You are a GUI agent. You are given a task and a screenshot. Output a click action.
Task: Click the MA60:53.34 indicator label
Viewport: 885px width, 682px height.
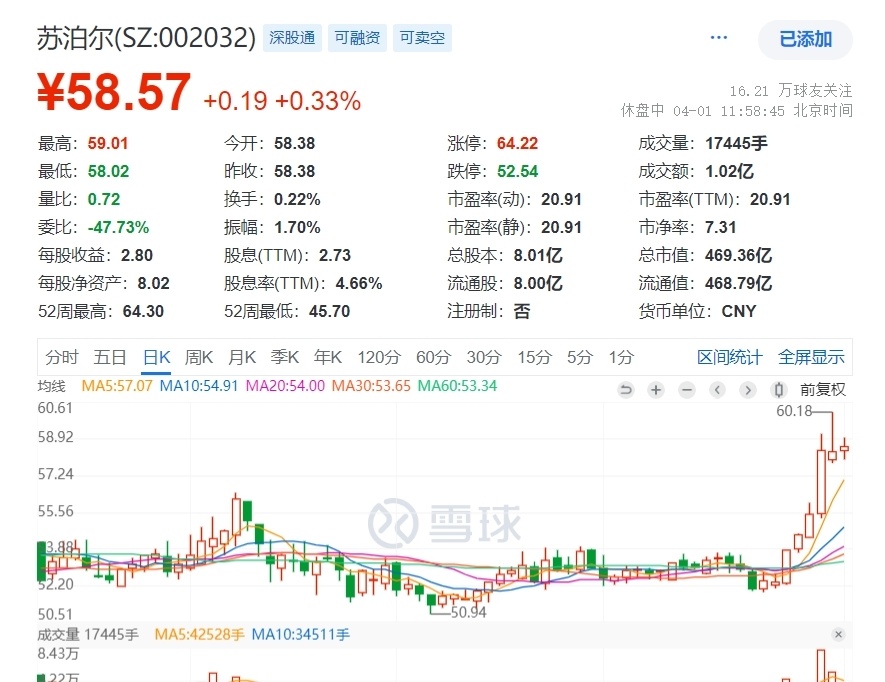[457, 386]
